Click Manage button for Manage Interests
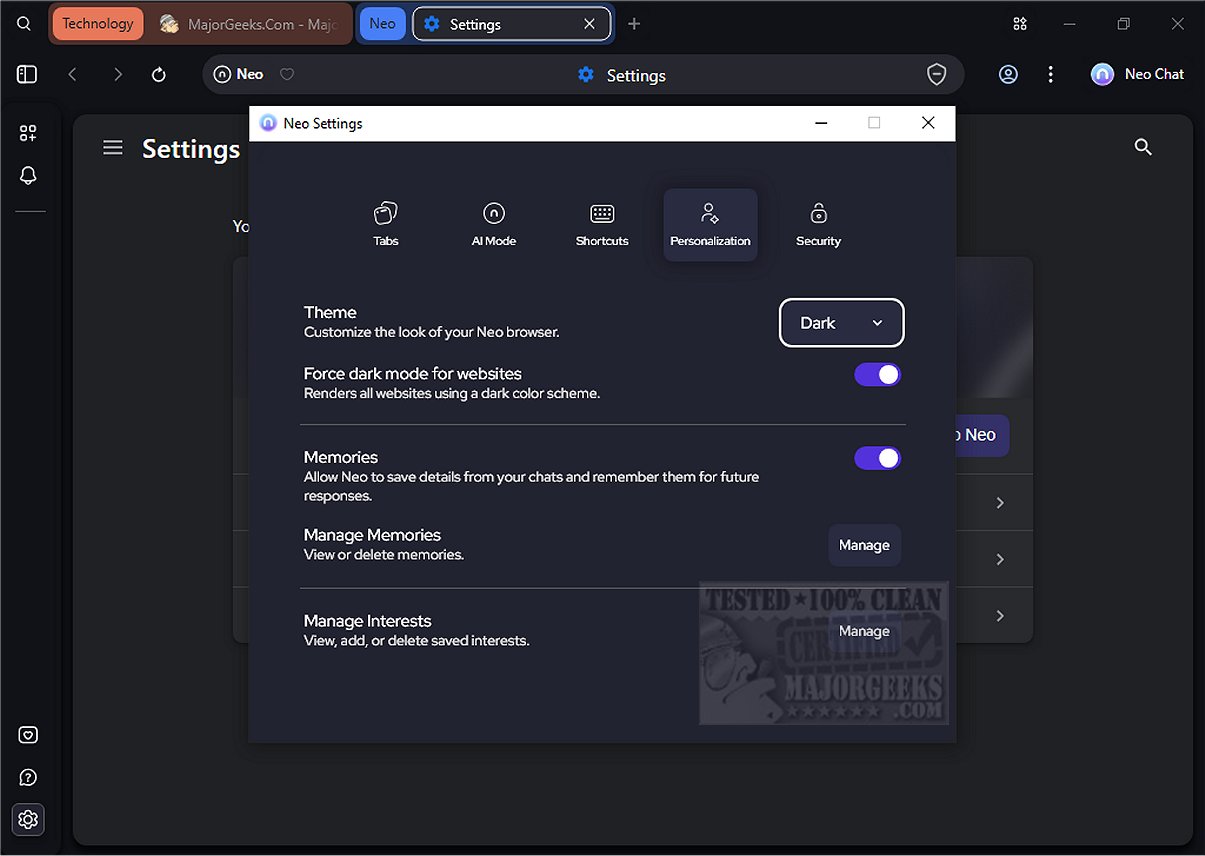The image size is (1205, 856). [864, 631]
